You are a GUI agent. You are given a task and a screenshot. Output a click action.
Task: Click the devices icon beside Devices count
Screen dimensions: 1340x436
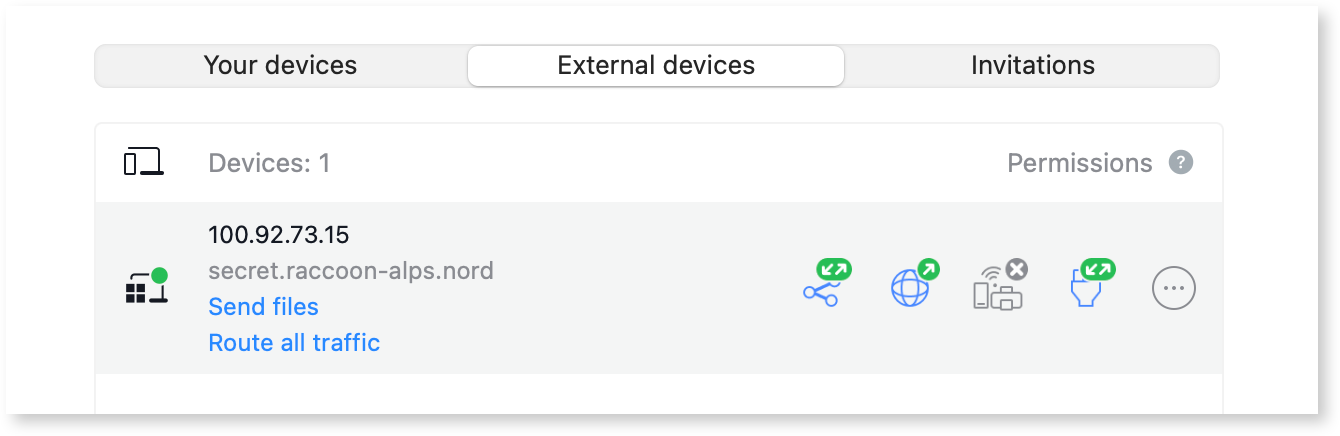click(144, 162)
